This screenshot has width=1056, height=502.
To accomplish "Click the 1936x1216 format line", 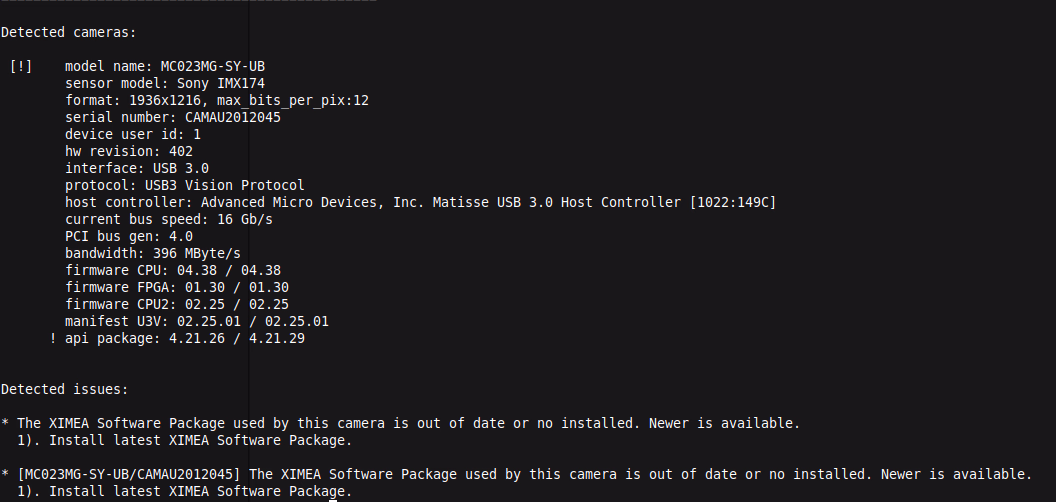I will 216,100.
